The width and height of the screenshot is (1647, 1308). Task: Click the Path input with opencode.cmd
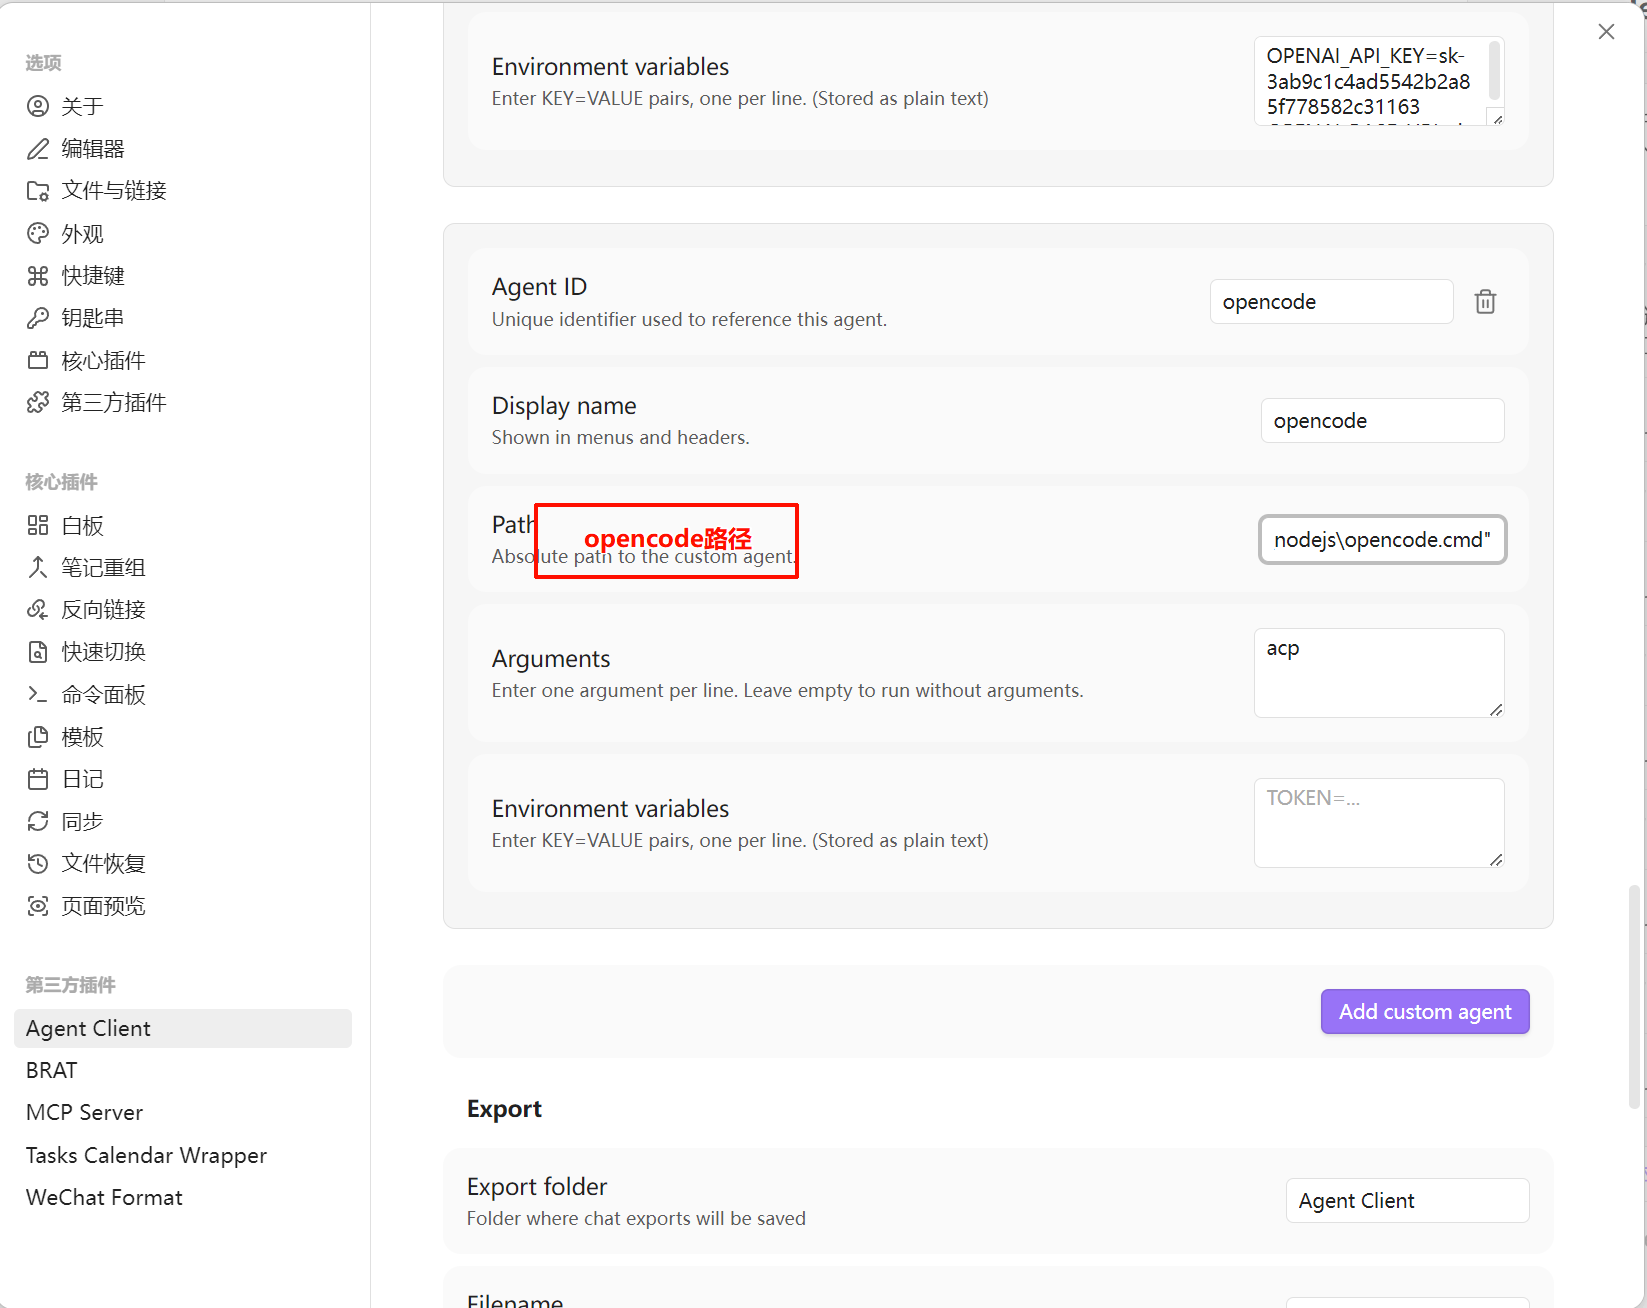1382,540
